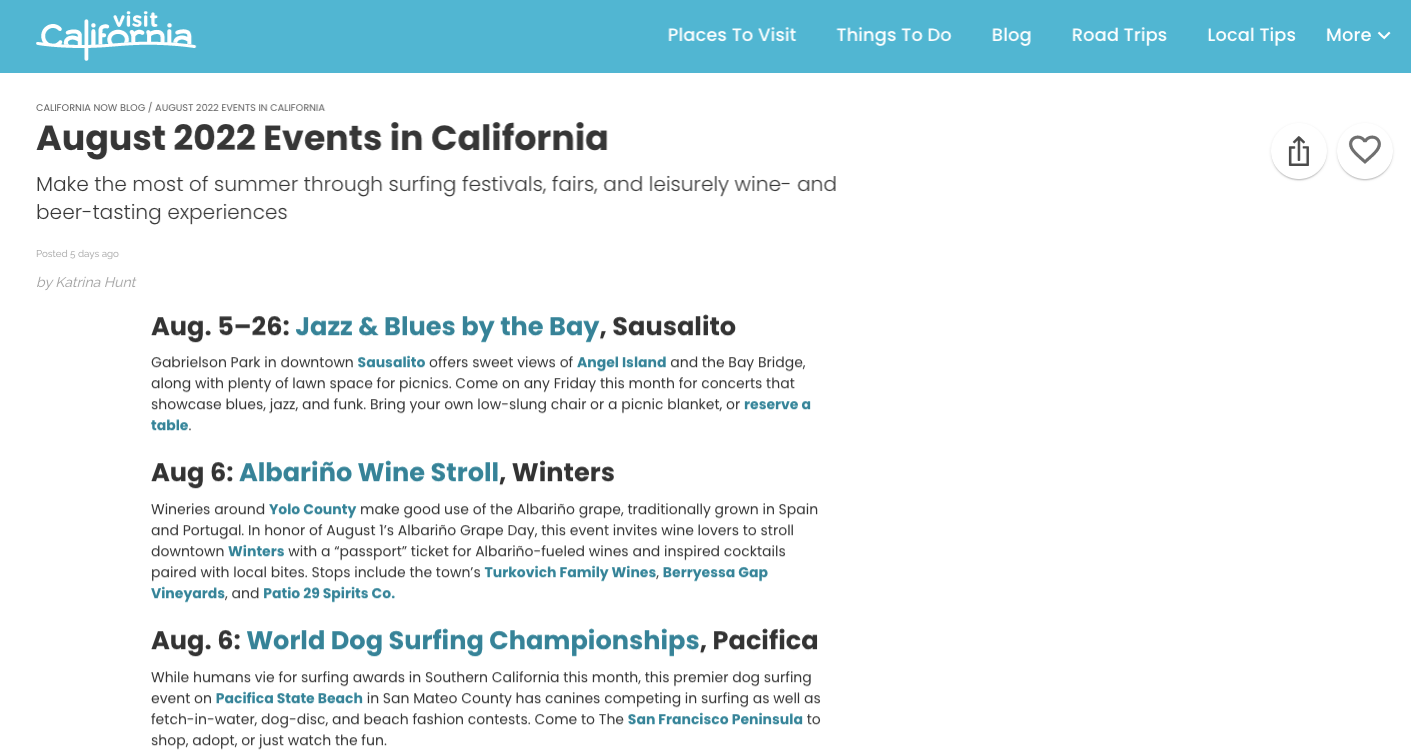Open Albariño Wine Stroll heading link
The image size is (1411, 751).
click(x=369, y=471)
